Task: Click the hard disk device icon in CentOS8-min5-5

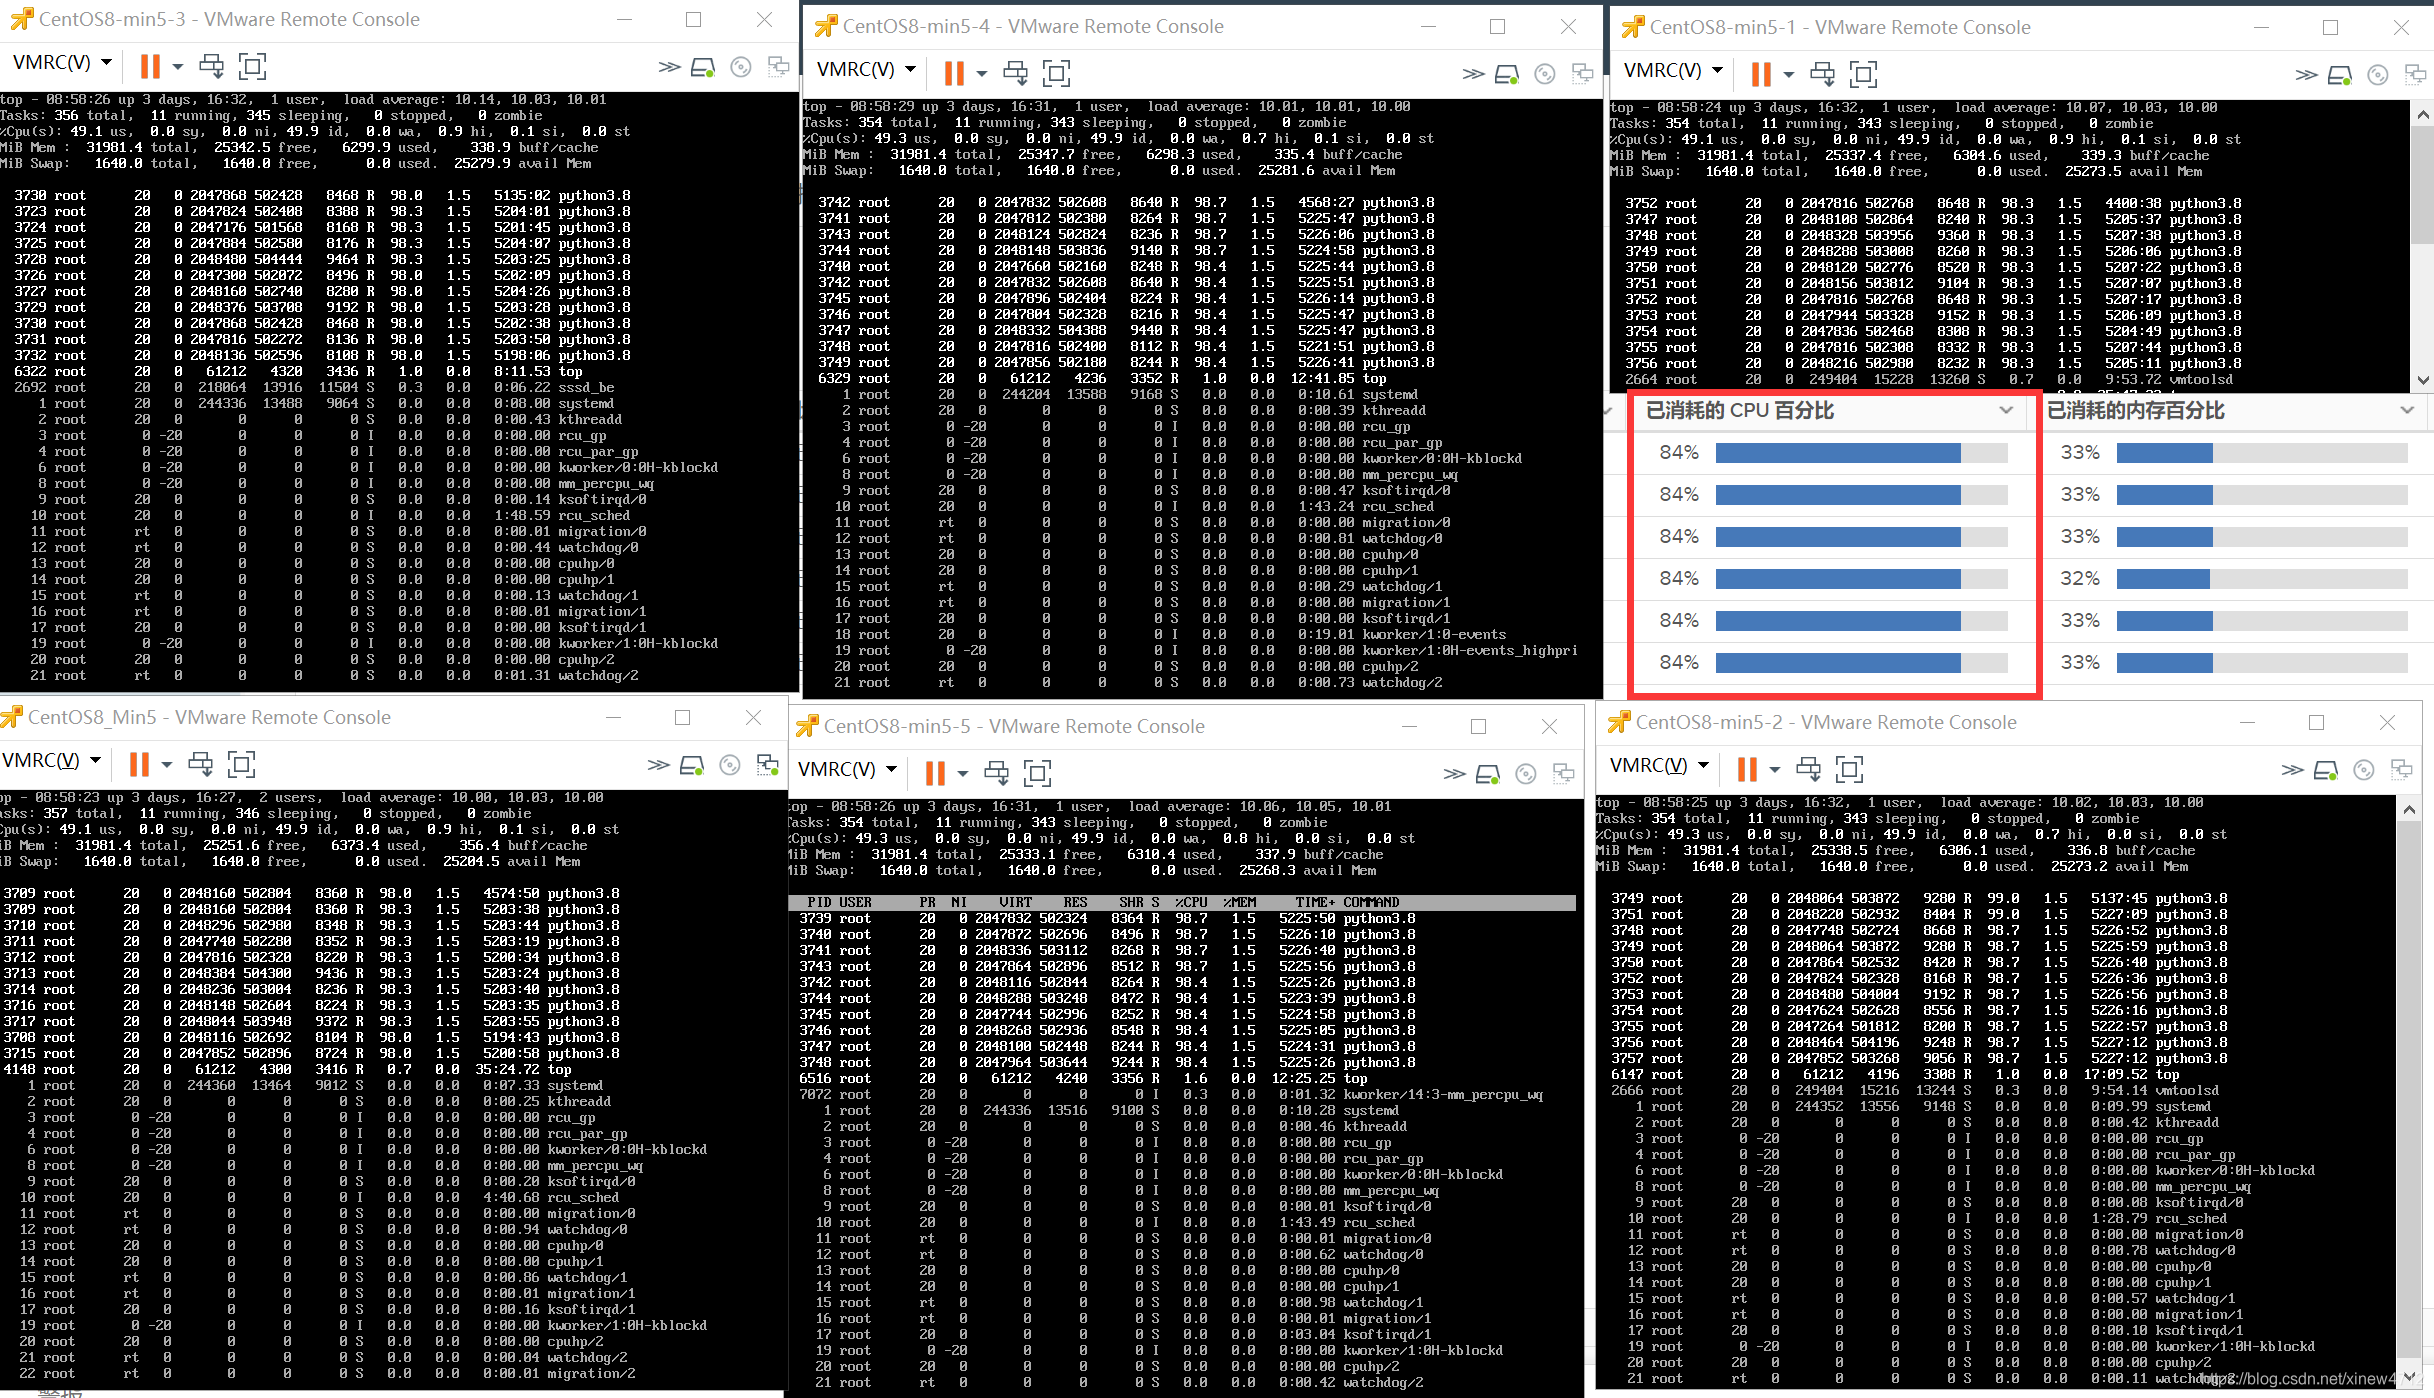Action: point(1488,774)
